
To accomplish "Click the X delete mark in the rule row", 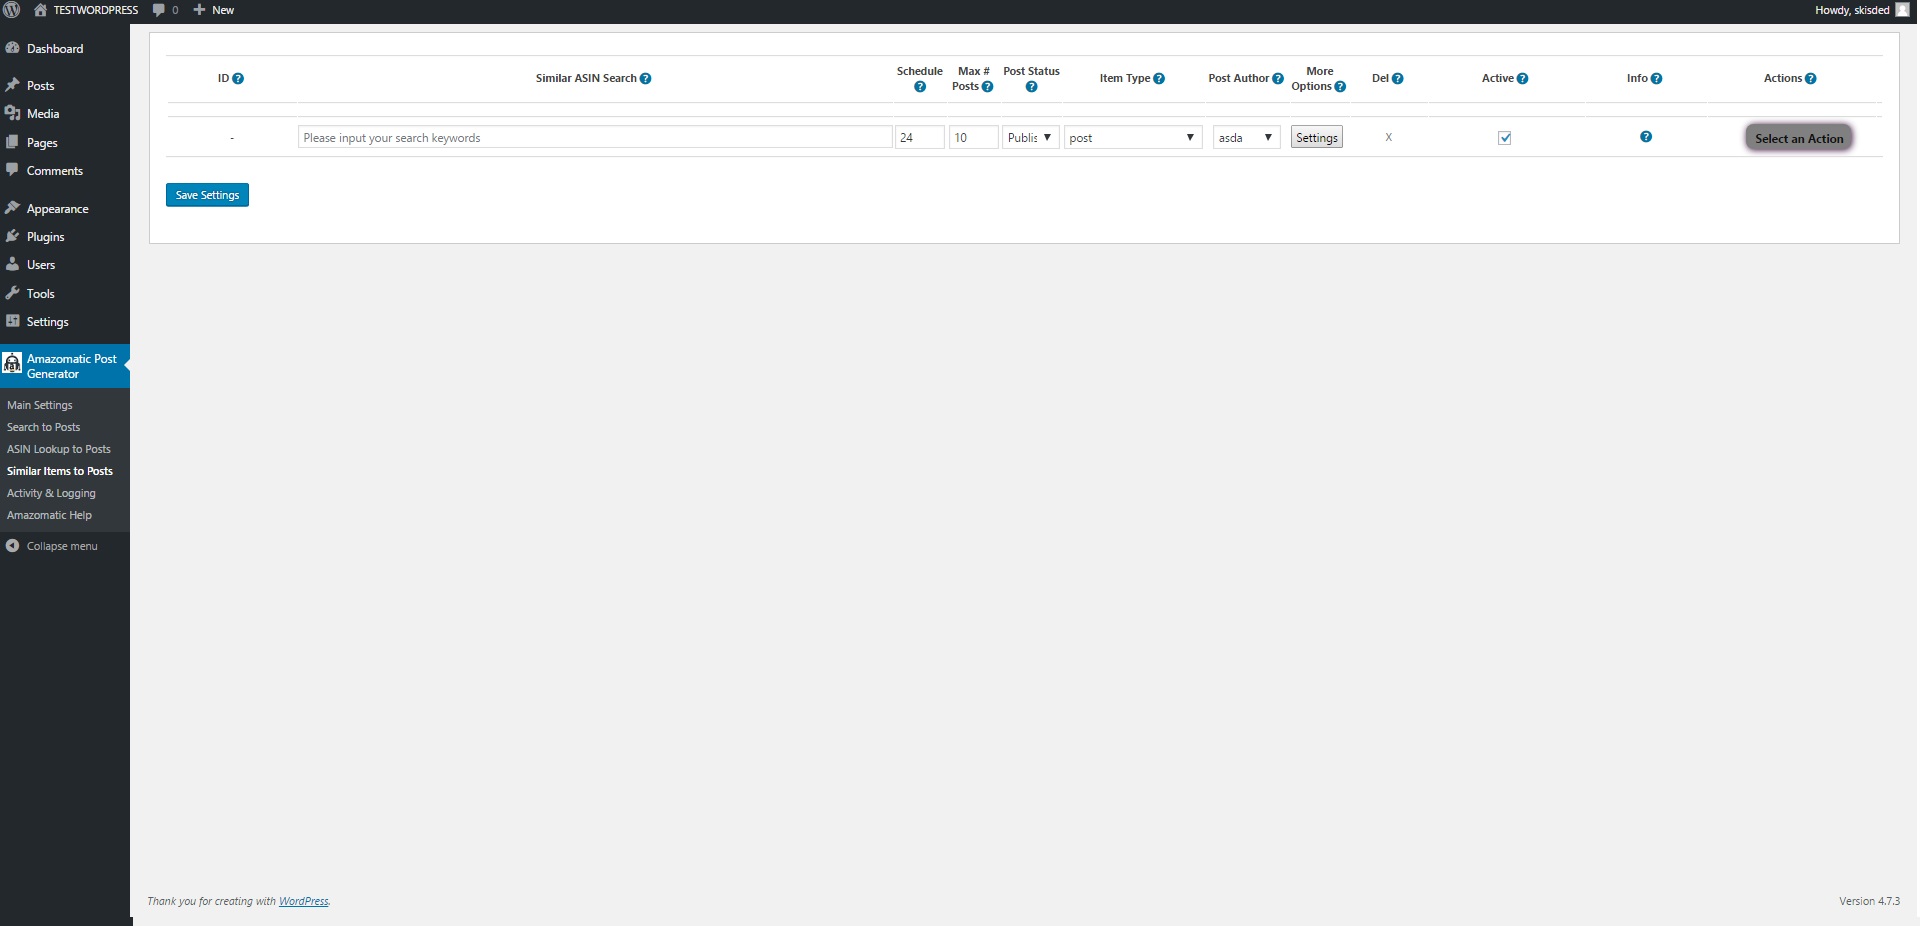I will pos(1388,138).
